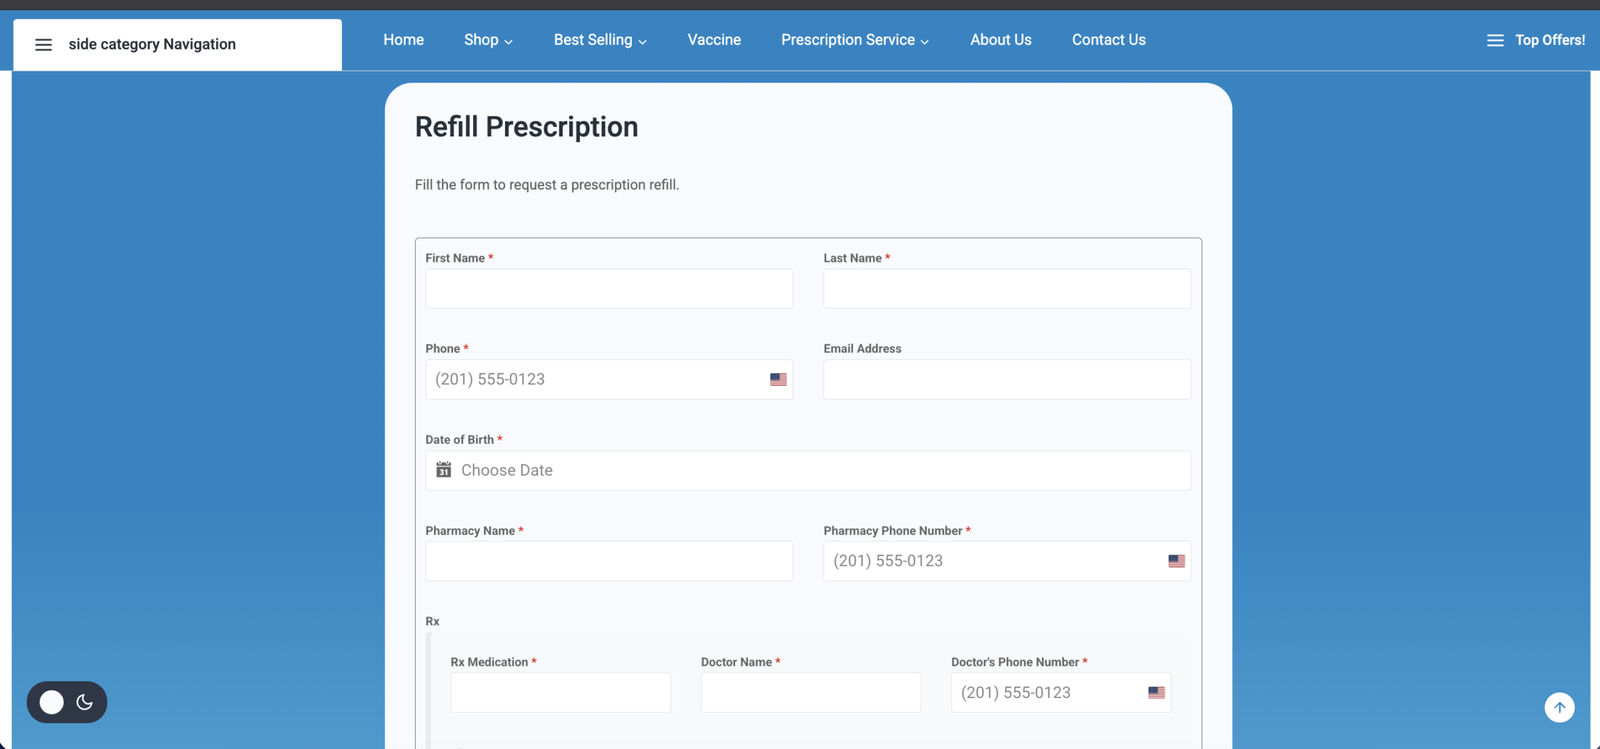Image resolution: width=1600 pixels, height=749 pixels.
Task: Expand the Prescription Service dropdown menu
Action: point(855,40)
